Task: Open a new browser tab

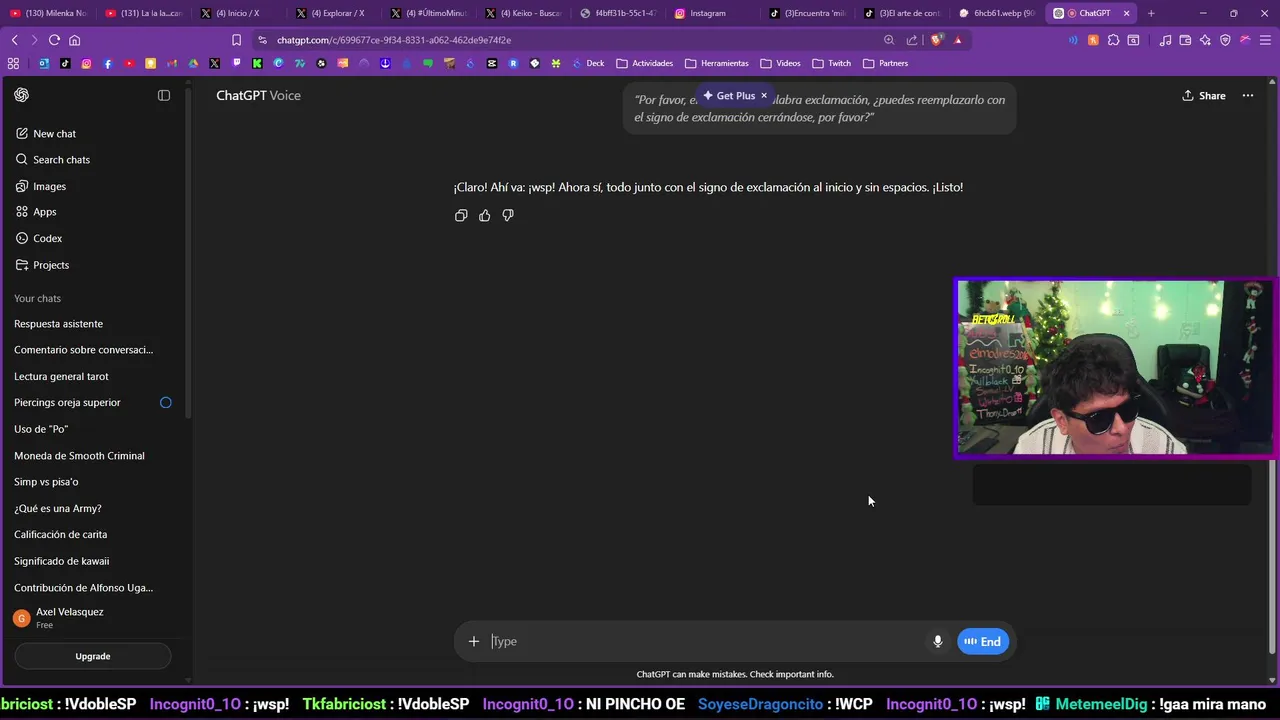Action: (1151, 13)
